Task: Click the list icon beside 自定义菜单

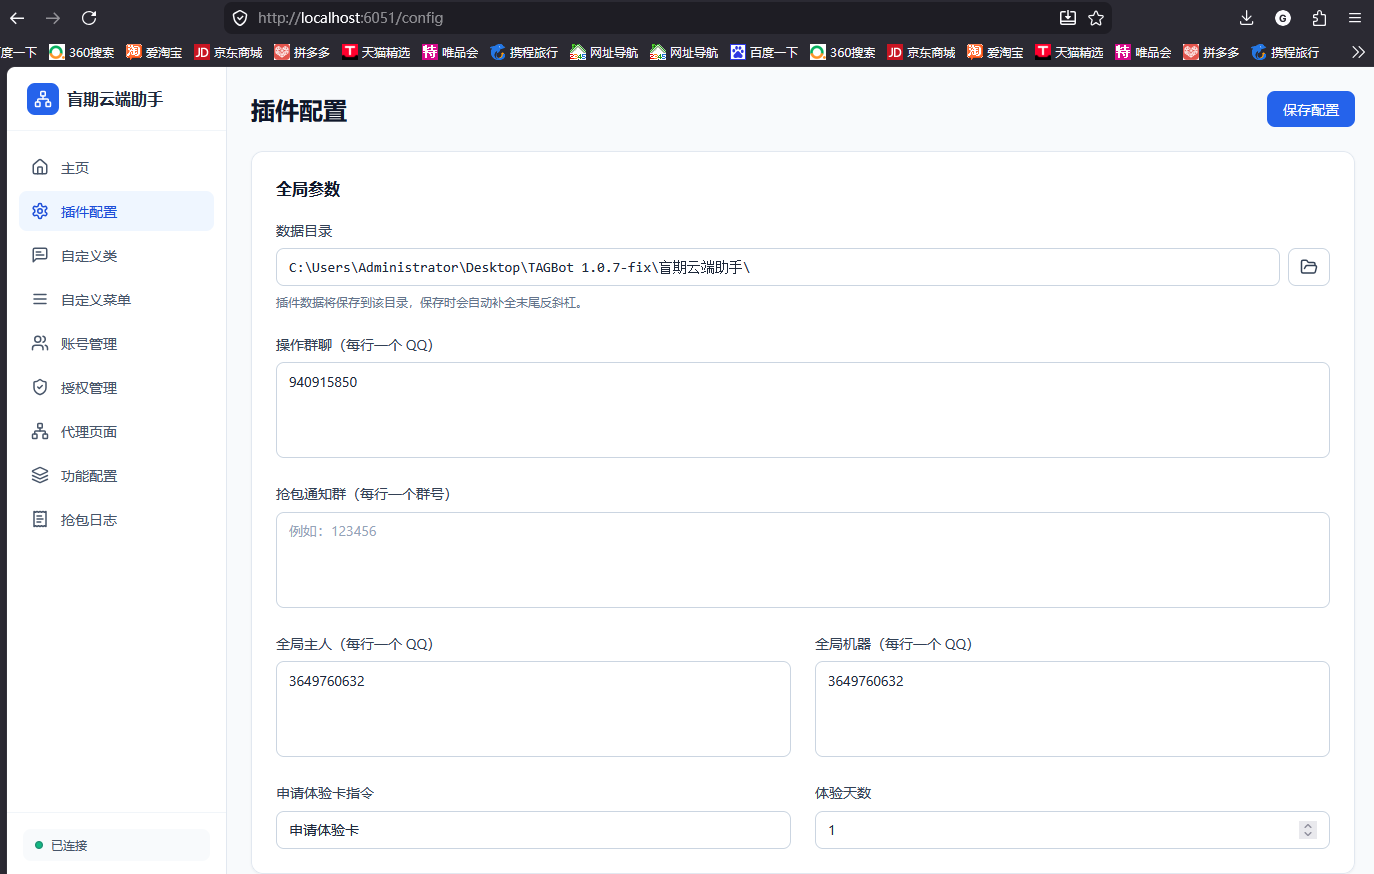Action: pos(40,299)
